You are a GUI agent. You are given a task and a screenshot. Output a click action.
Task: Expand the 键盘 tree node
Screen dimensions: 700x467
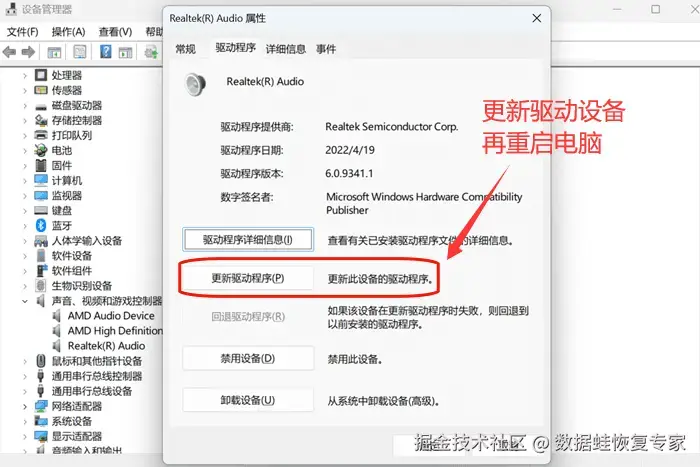(25, 211)
